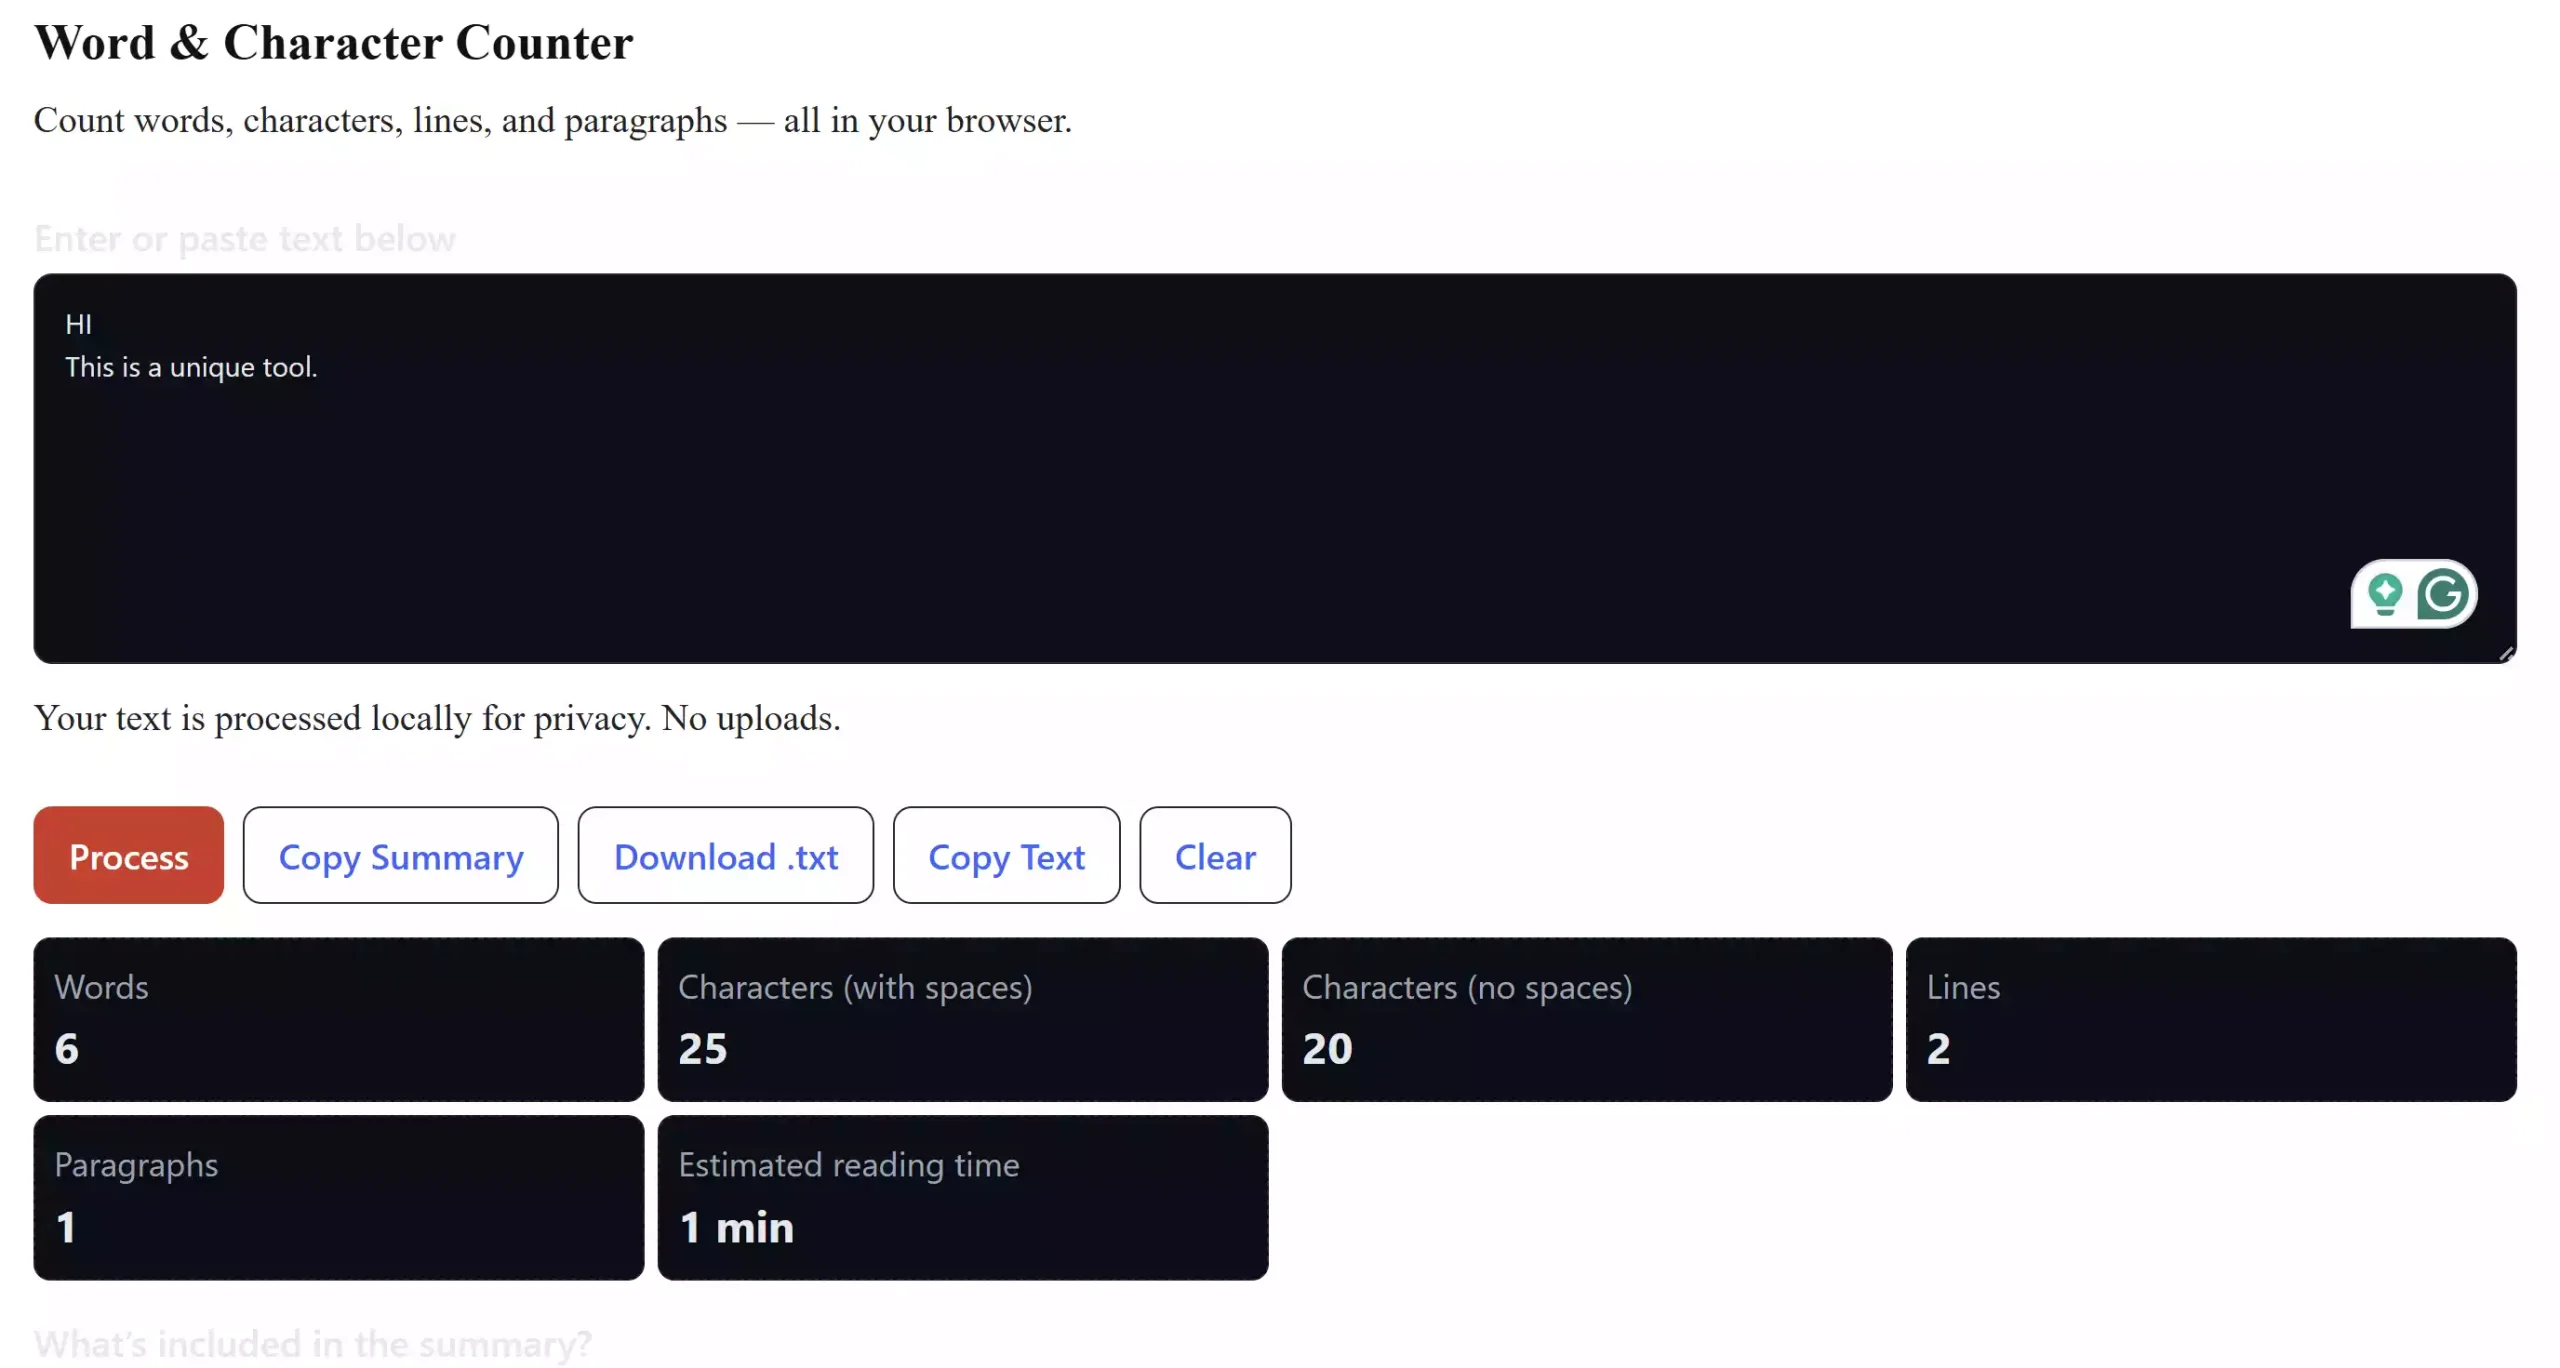Click the Estimated reading time card

pyautogui.click(x=962, y=1197)
